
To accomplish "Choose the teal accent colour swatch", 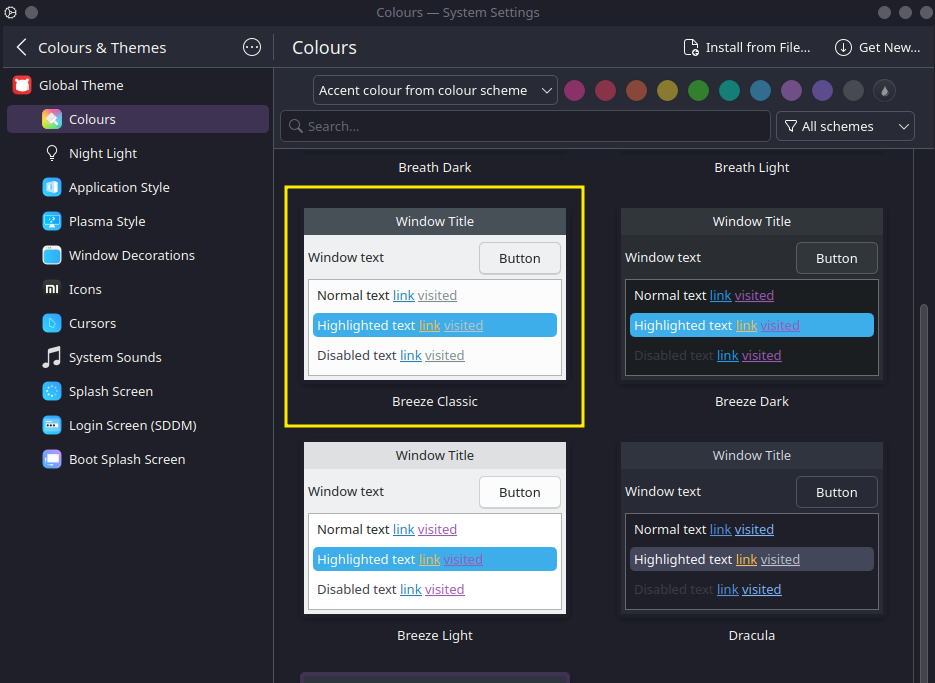I will (x=729, y=90).
